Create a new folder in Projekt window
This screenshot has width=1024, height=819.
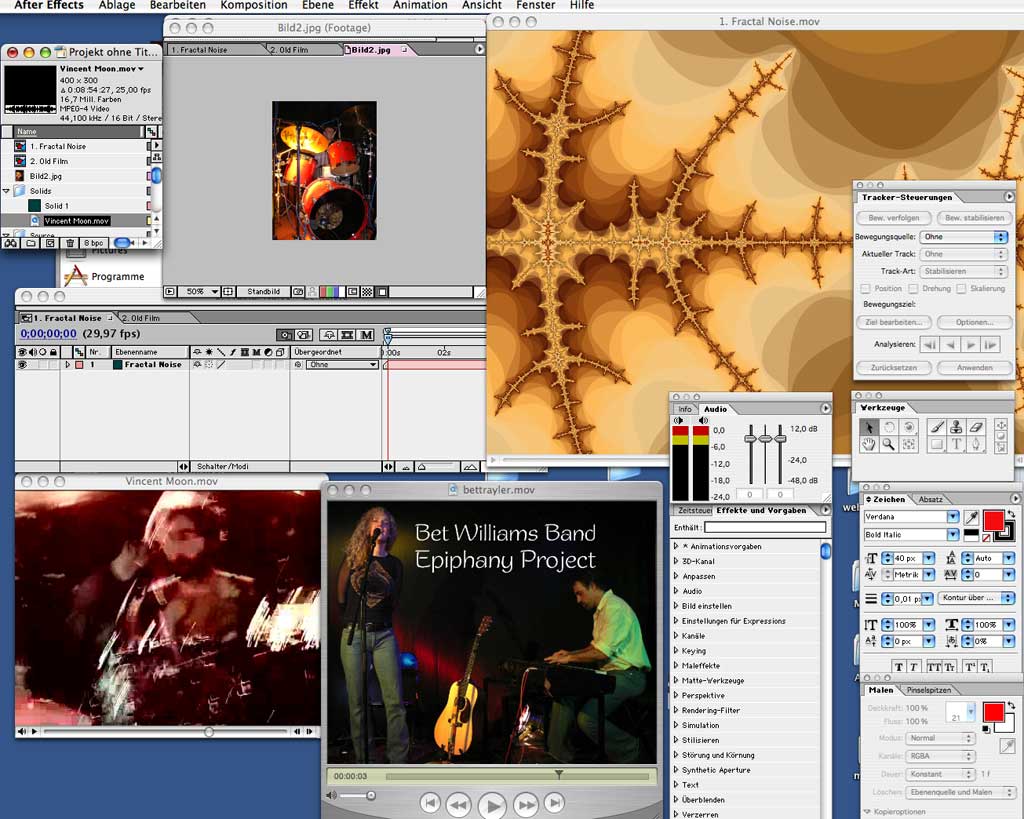click(x=31, y=243)
